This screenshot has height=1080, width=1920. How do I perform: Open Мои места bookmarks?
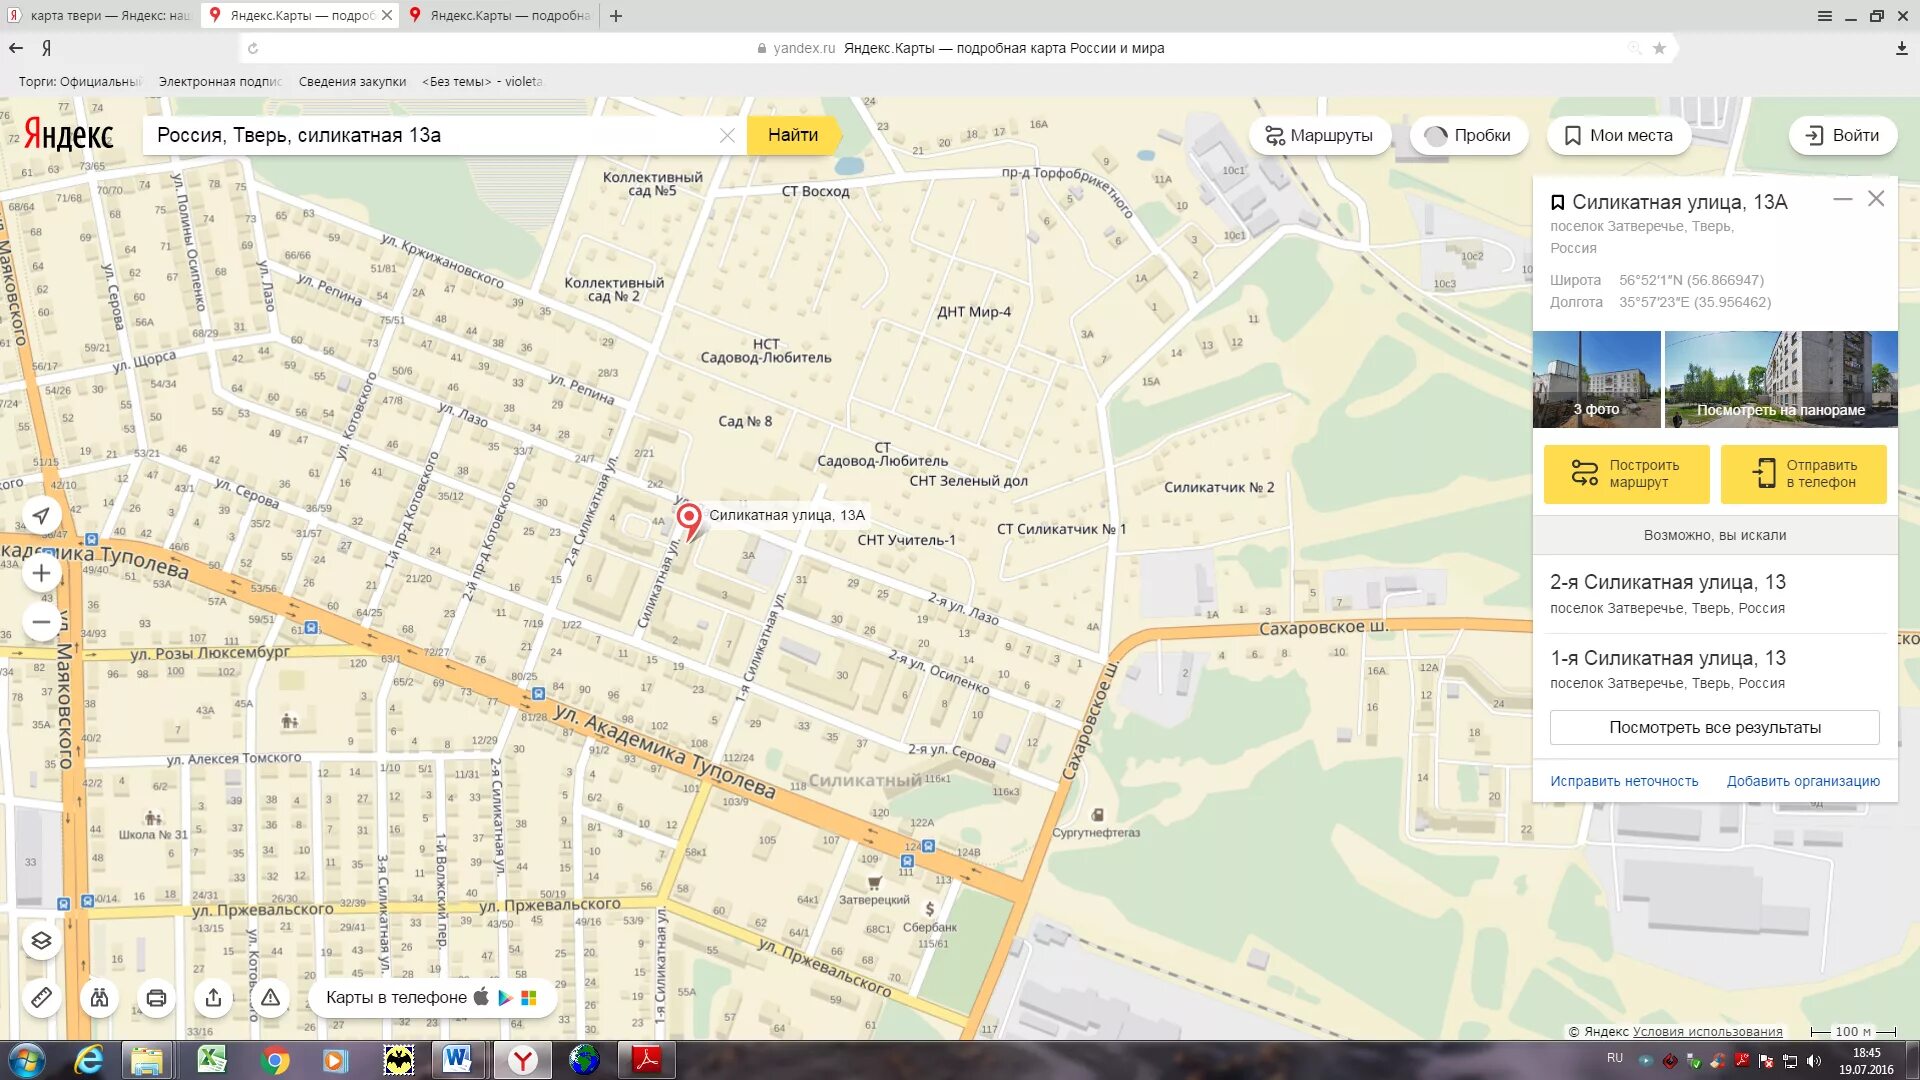(1618, 136)
